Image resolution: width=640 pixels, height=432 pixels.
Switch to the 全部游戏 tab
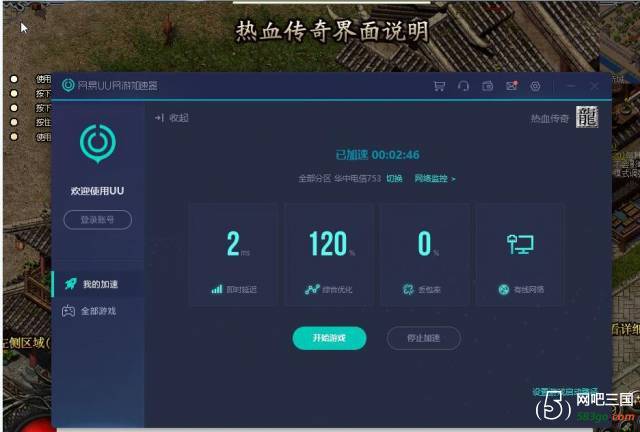click(x=98, y=311)
